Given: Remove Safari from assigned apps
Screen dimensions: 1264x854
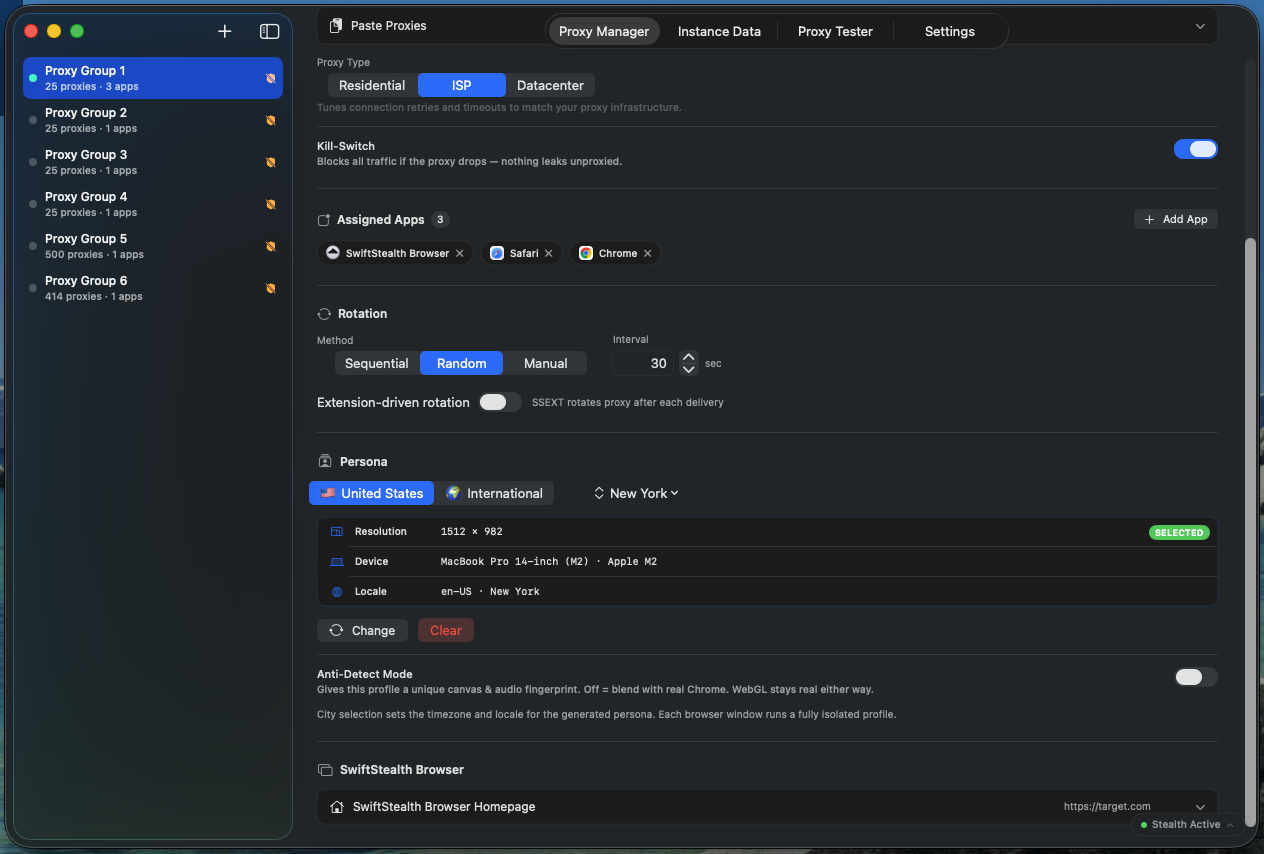Looking at the screenshot, I should tap(548, 253).
